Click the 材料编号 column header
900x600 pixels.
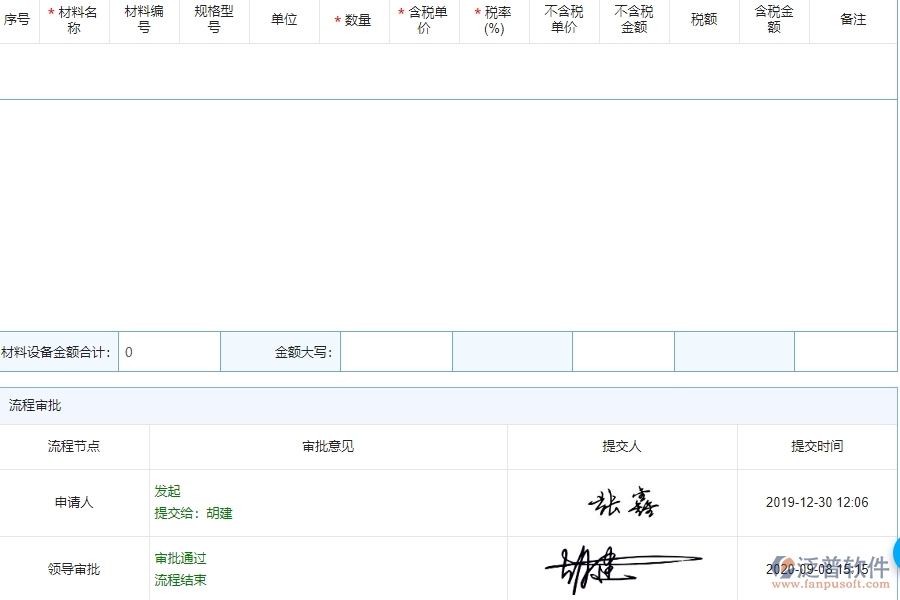[144, 19]
